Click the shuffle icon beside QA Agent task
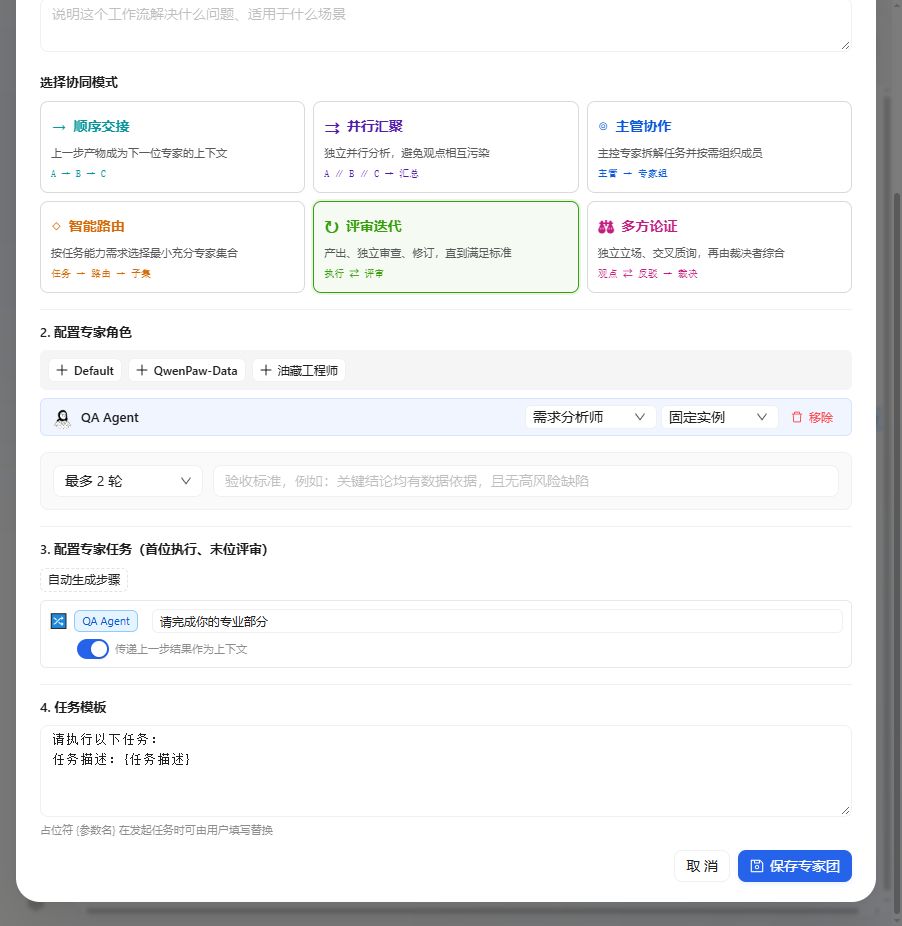This screenshot has width=902, height=926. point(58,621)
